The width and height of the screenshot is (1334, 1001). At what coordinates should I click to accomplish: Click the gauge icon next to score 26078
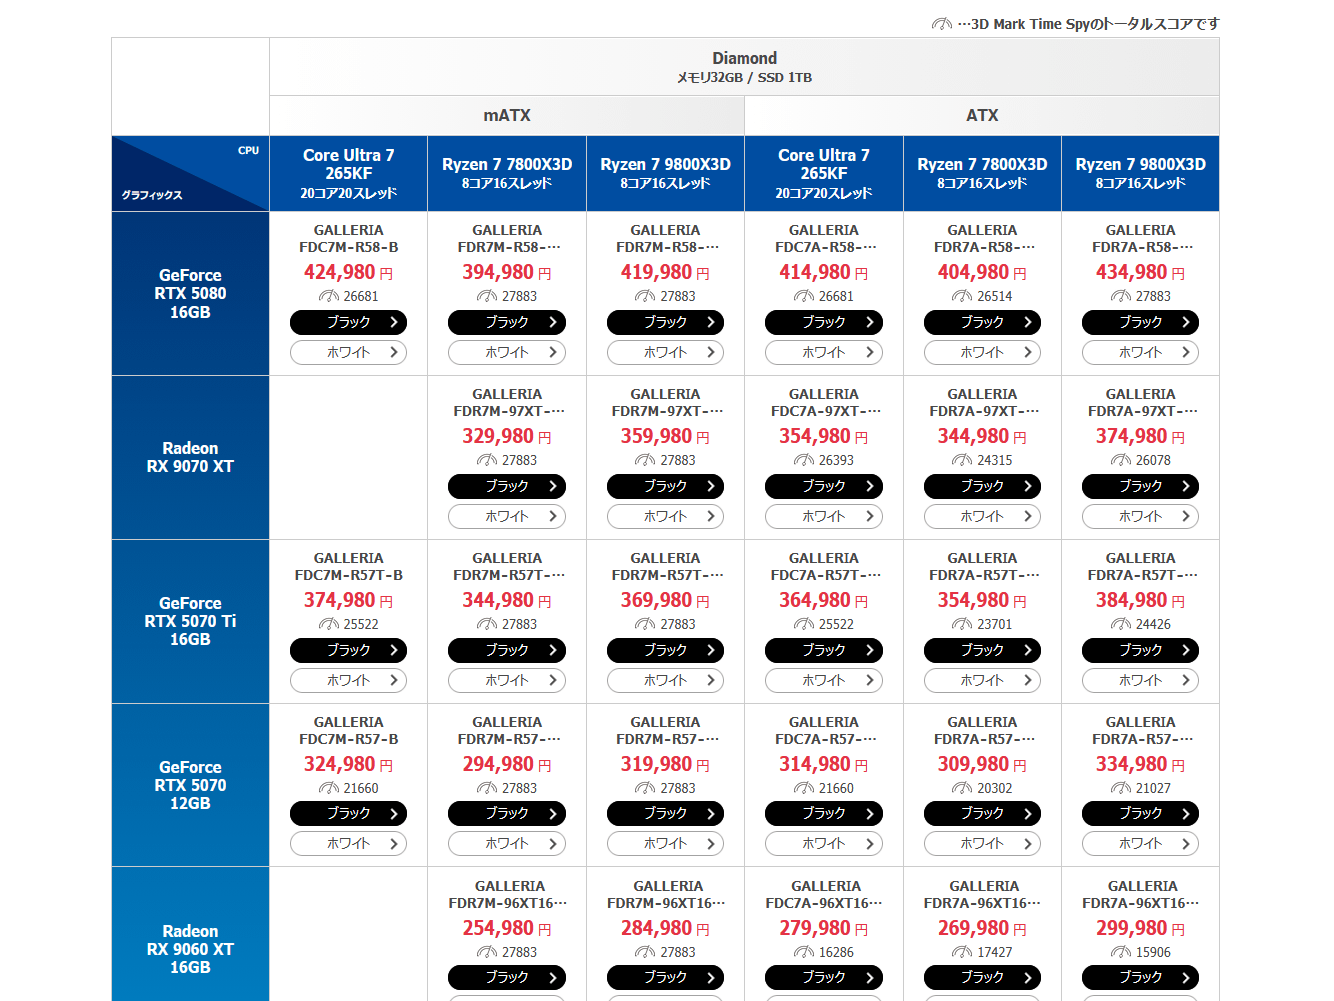point(1121,460)
